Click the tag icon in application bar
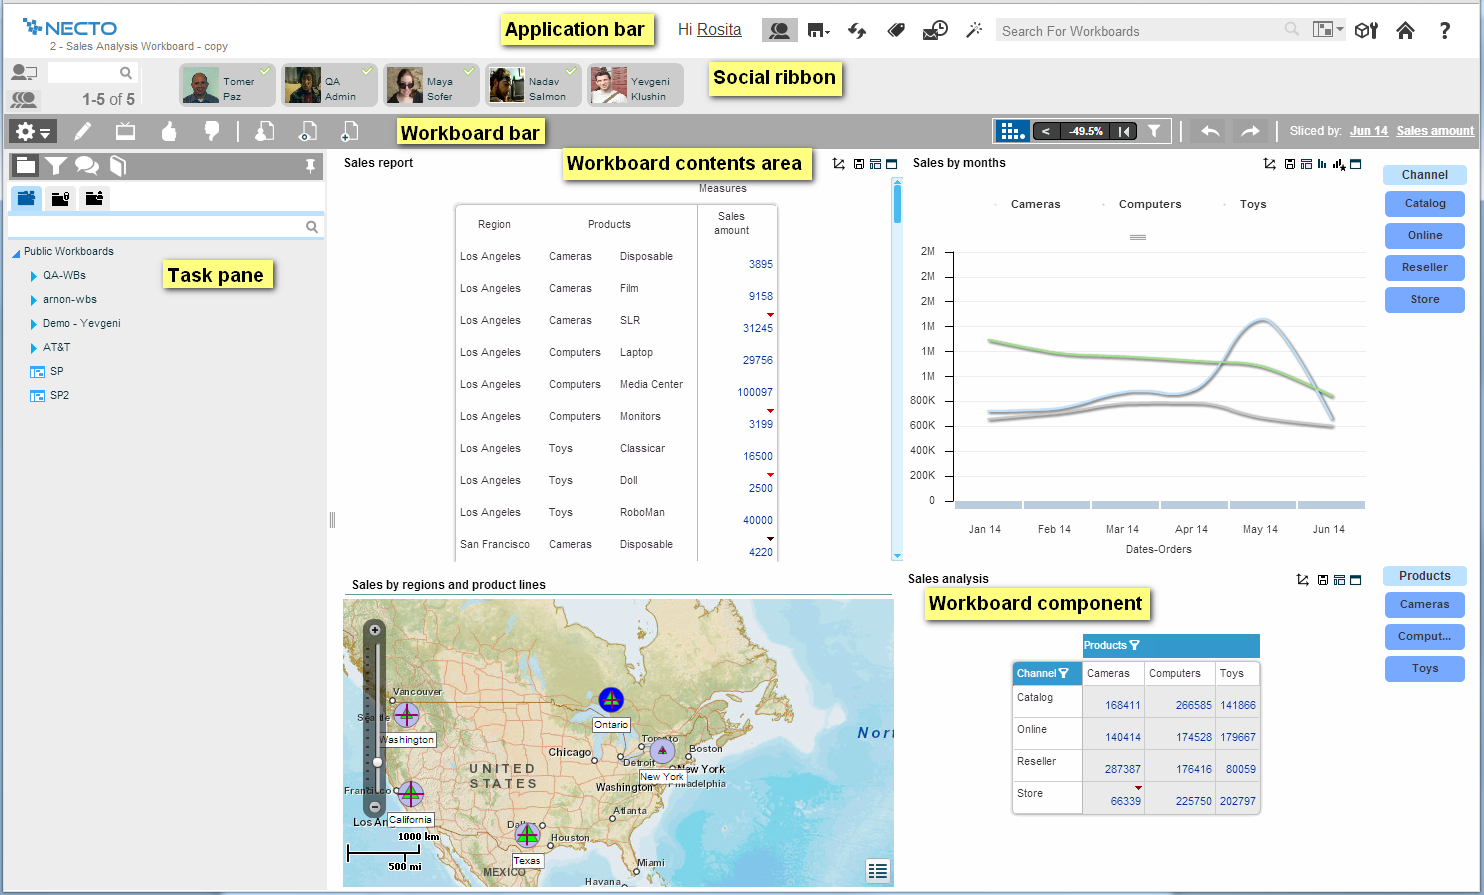This screenshot has width=1484, height=895. click(x=896, y=31)
